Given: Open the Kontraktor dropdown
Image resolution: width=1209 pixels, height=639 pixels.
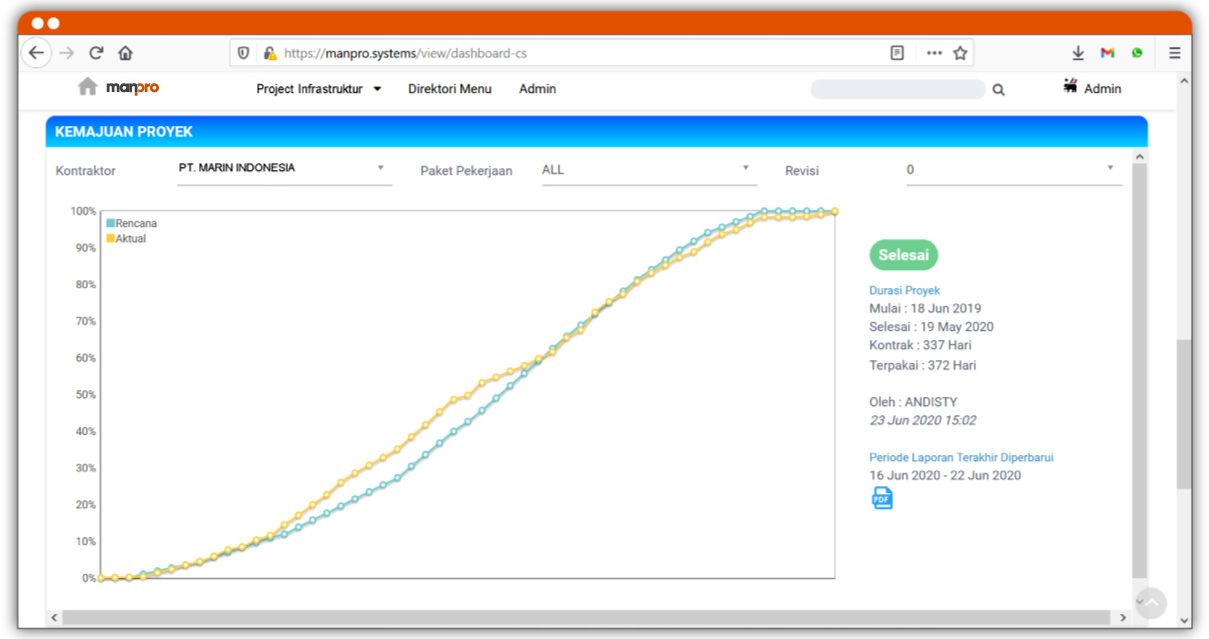Looking at the screenshot, I should 283,169.
